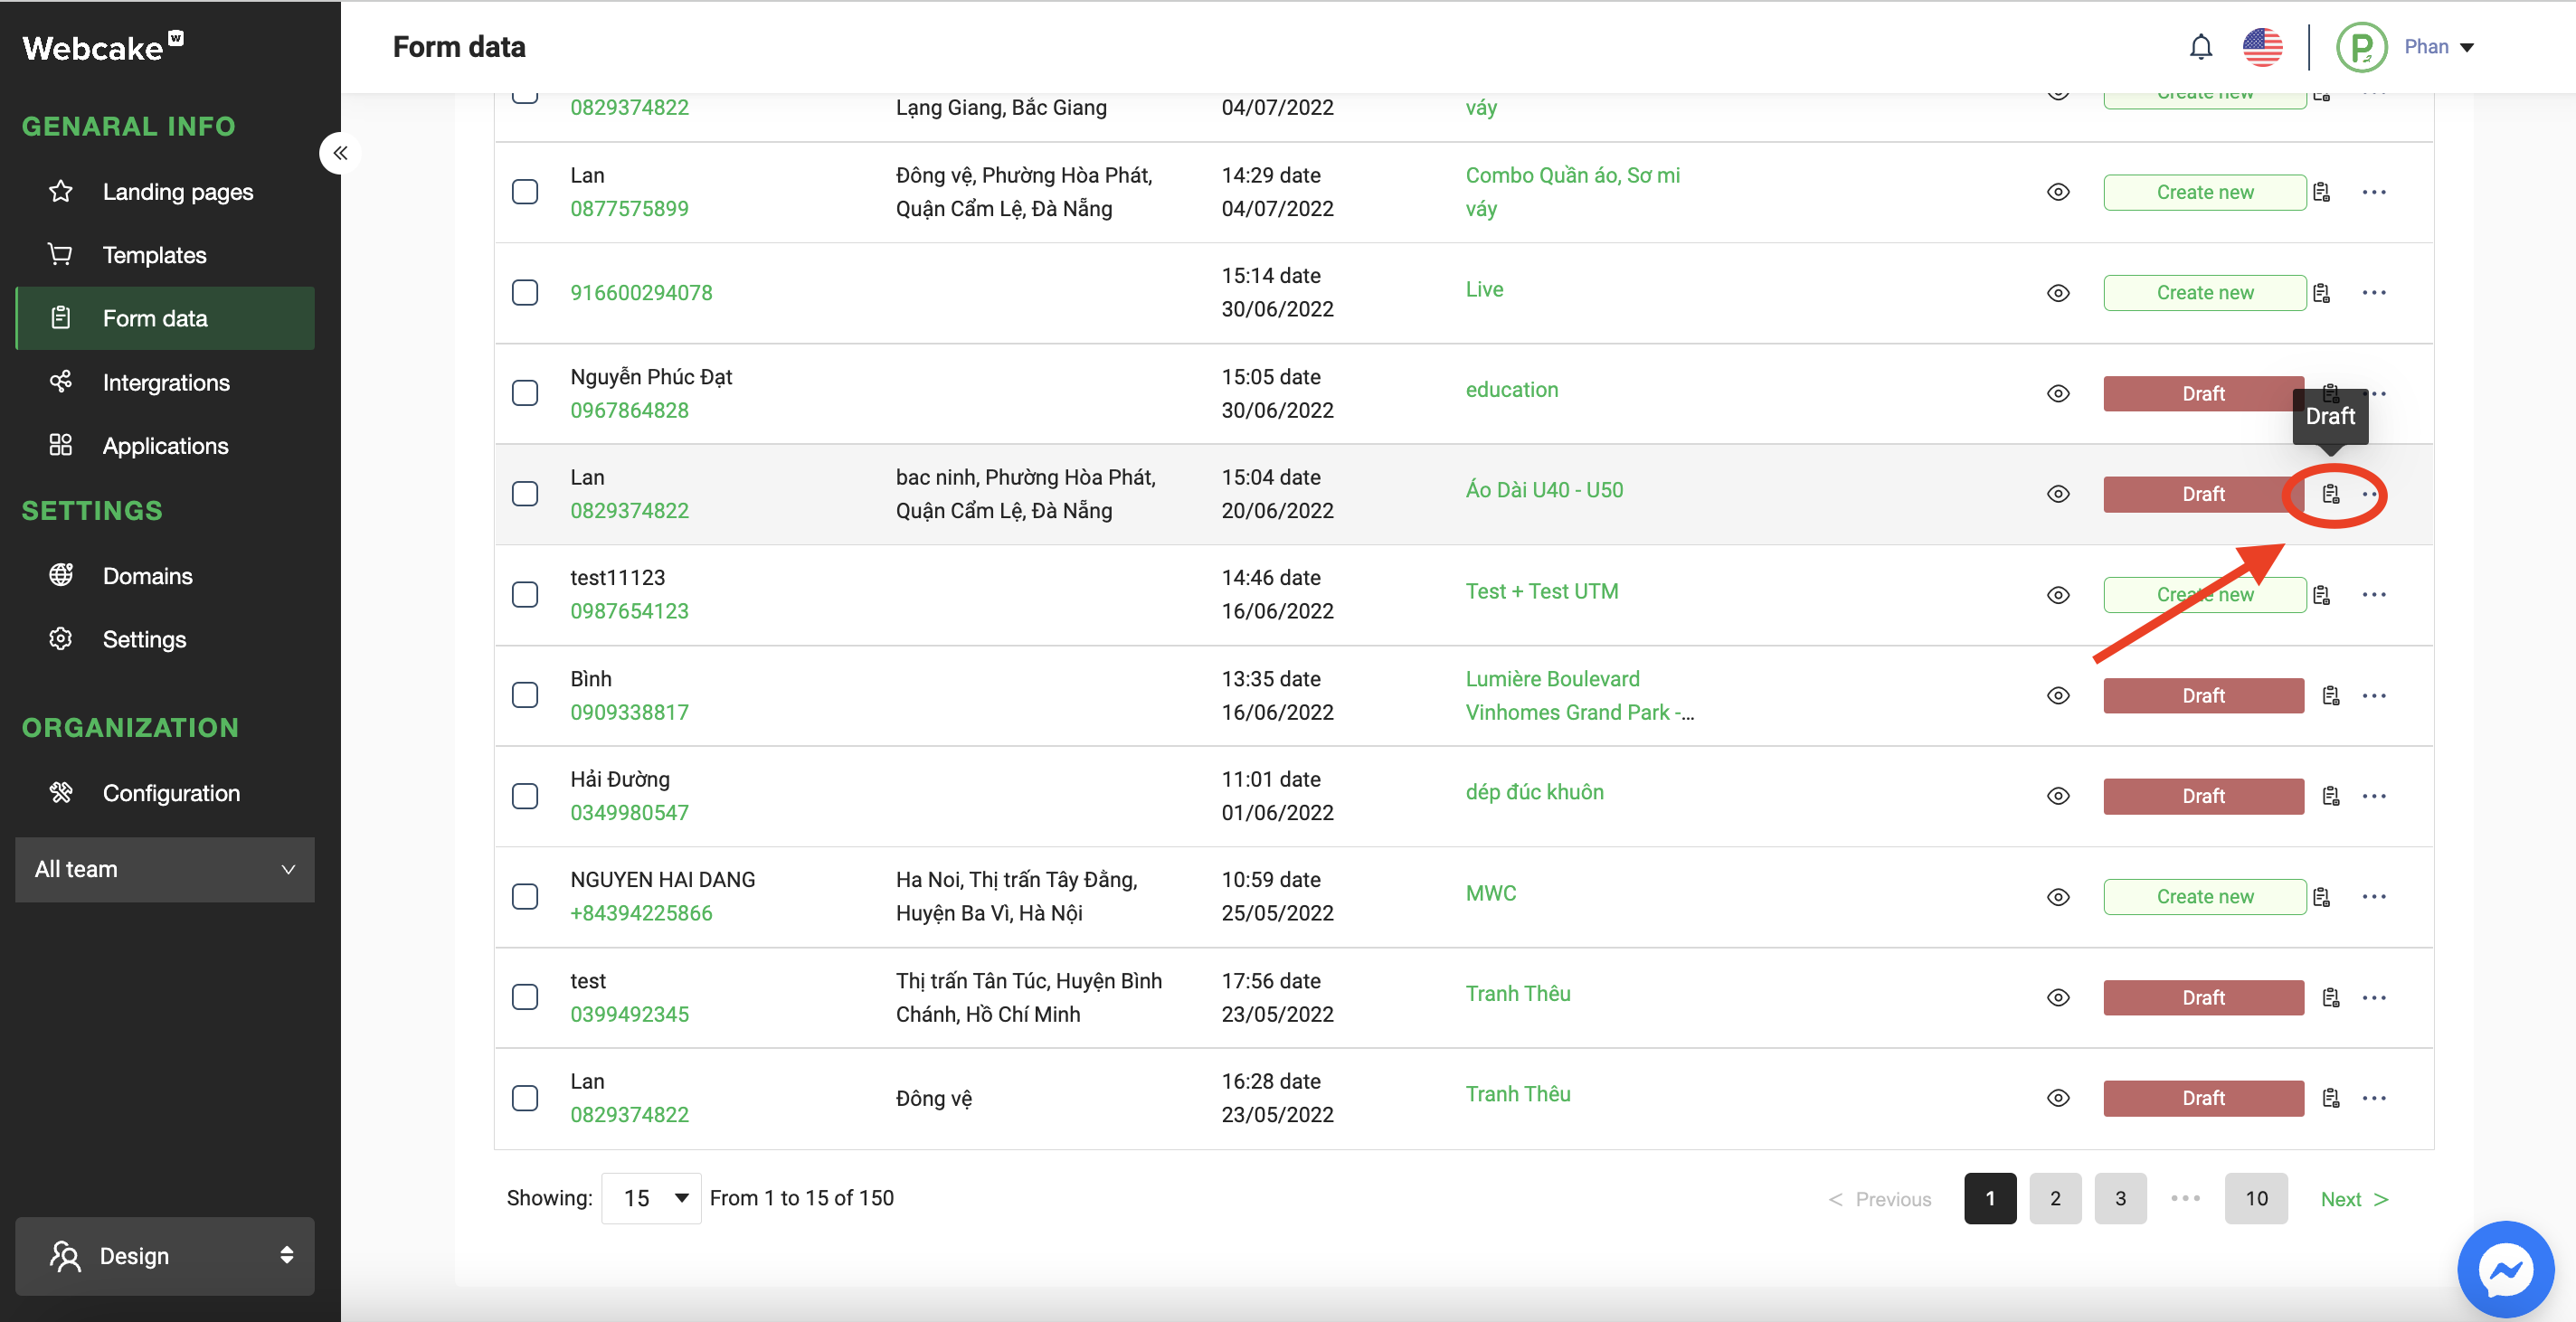The image size is (2576, 1322).
Task: Open more options for the 0399492345 row
Action: point(2374,998)
